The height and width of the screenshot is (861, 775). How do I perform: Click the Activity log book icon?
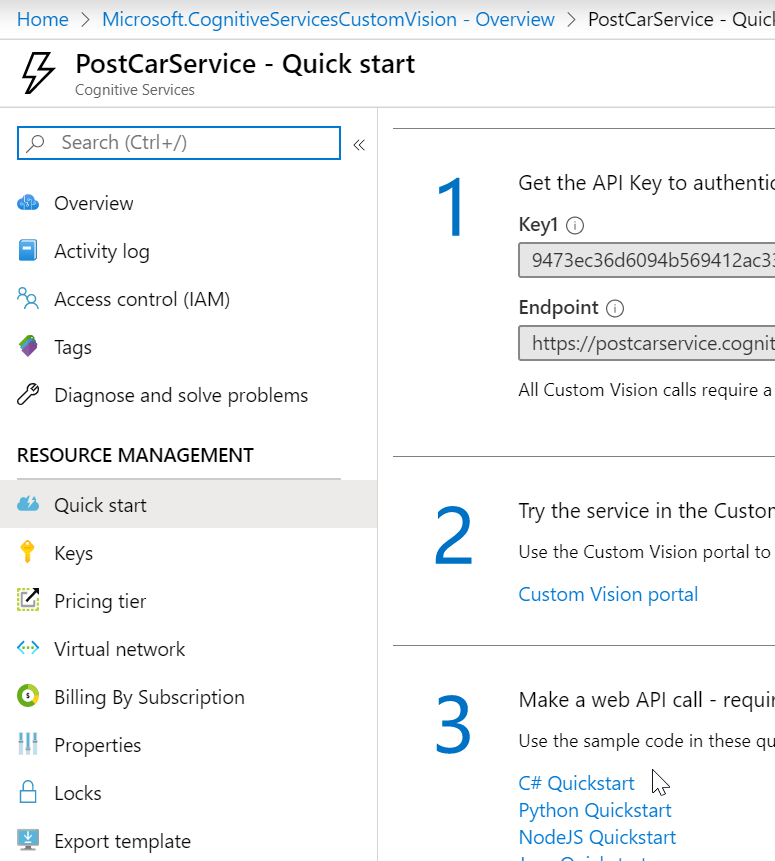tap(28, 250)
